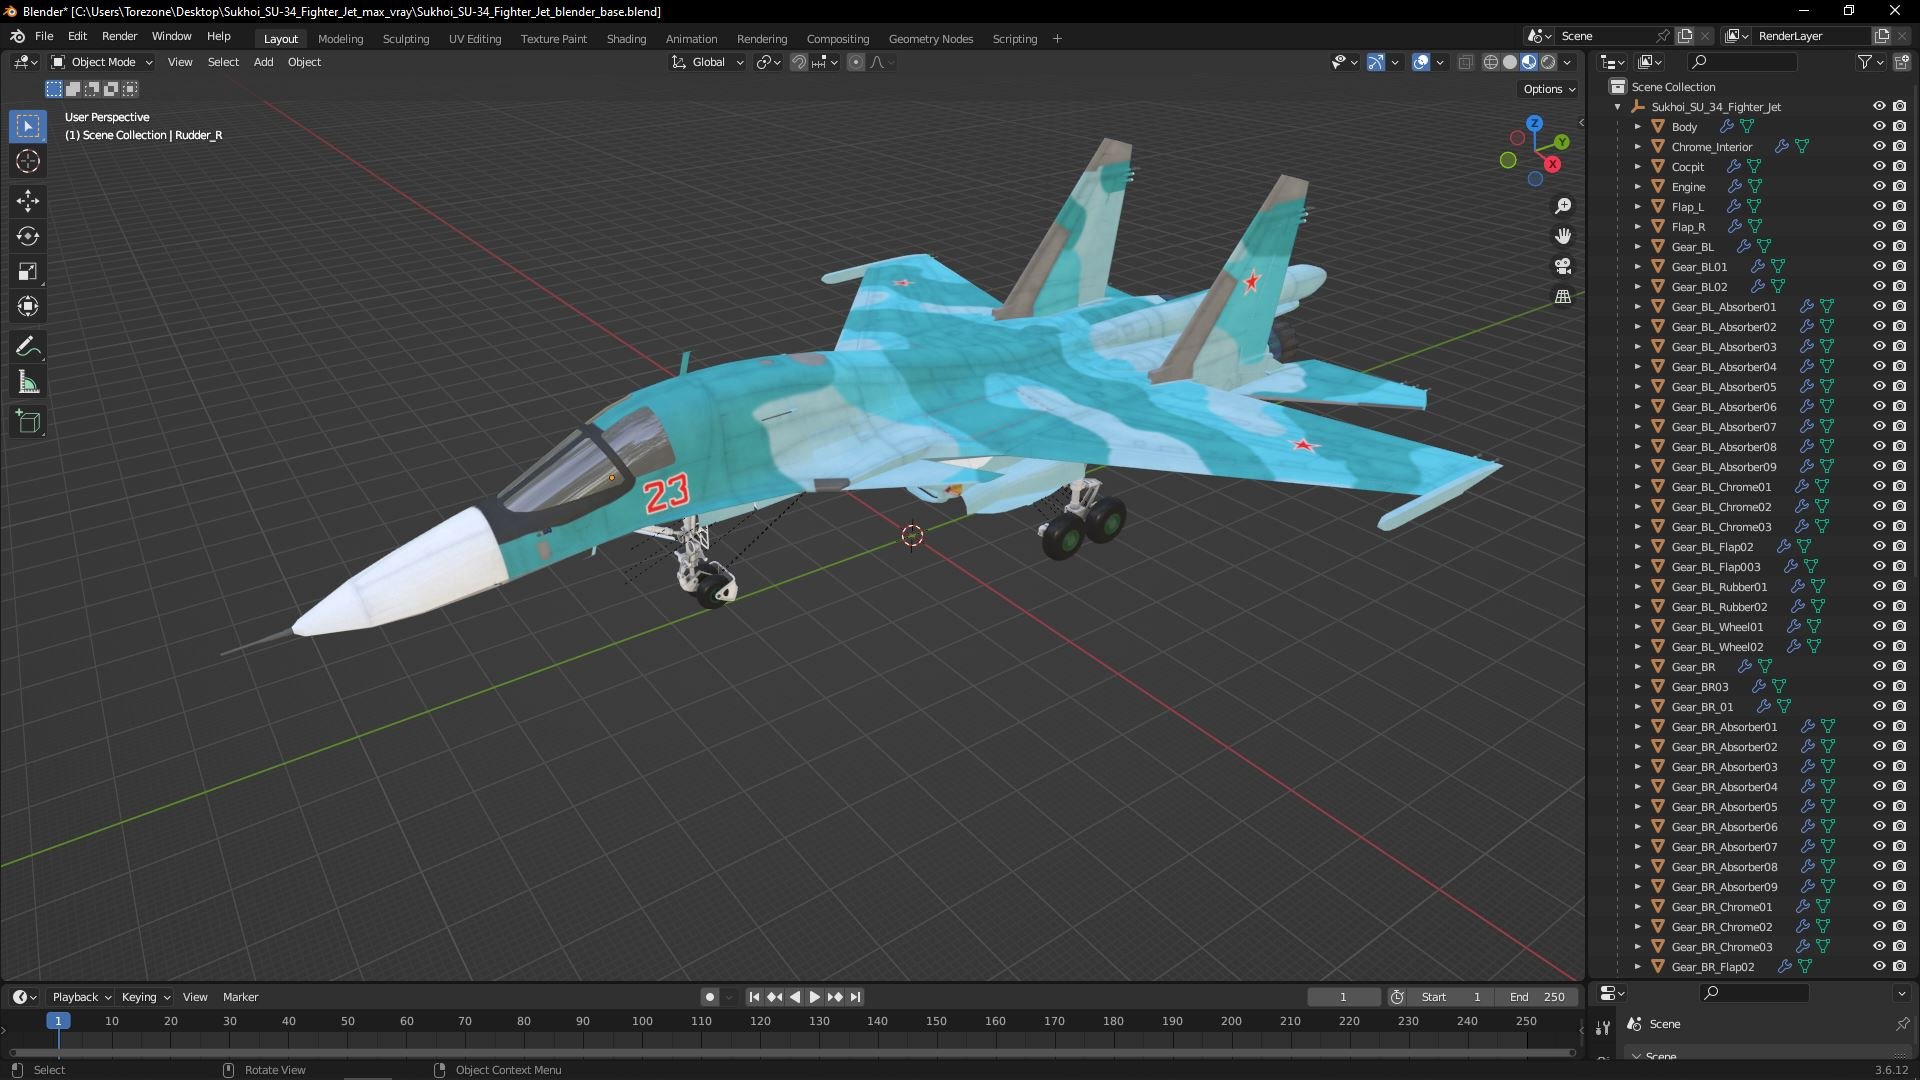This screenshot has height=1080, width=1920.
Task: Hide the Body object in viewport
Action: pos(1879,127)
